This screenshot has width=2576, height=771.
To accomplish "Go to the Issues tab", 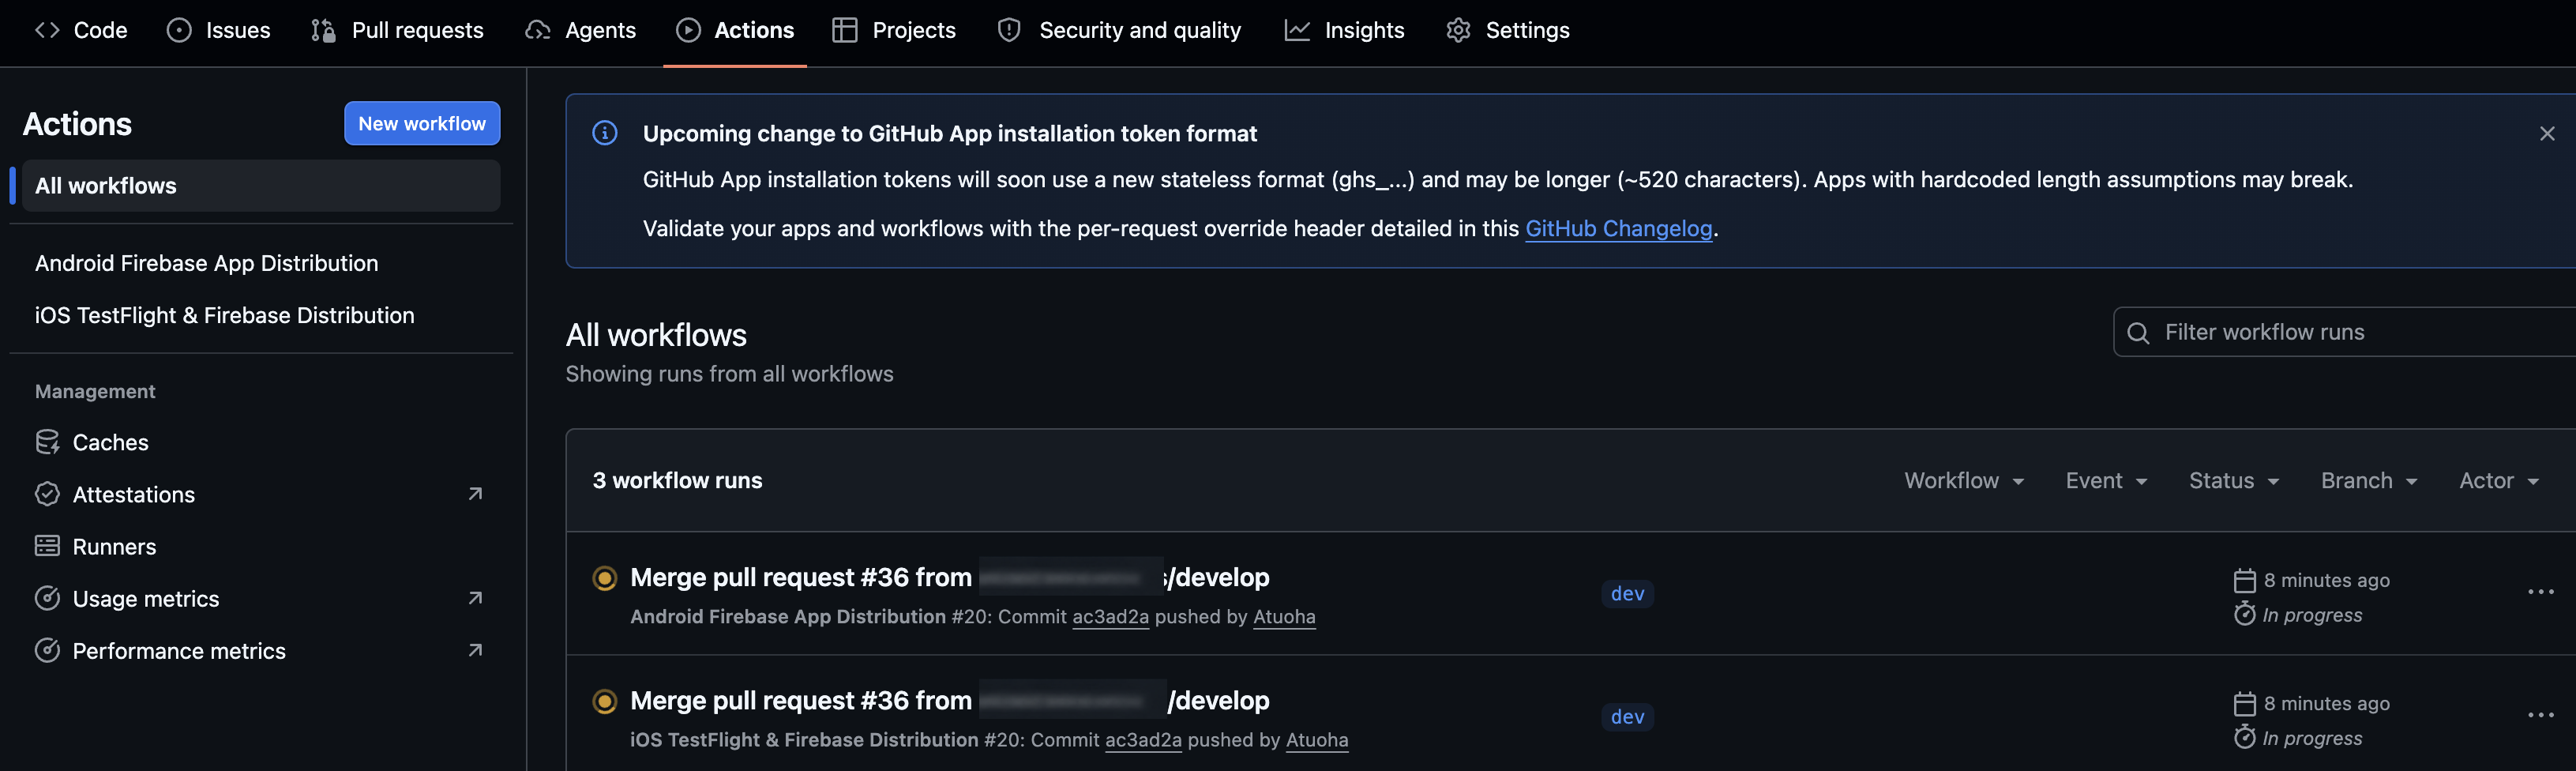I will [219, 30].
